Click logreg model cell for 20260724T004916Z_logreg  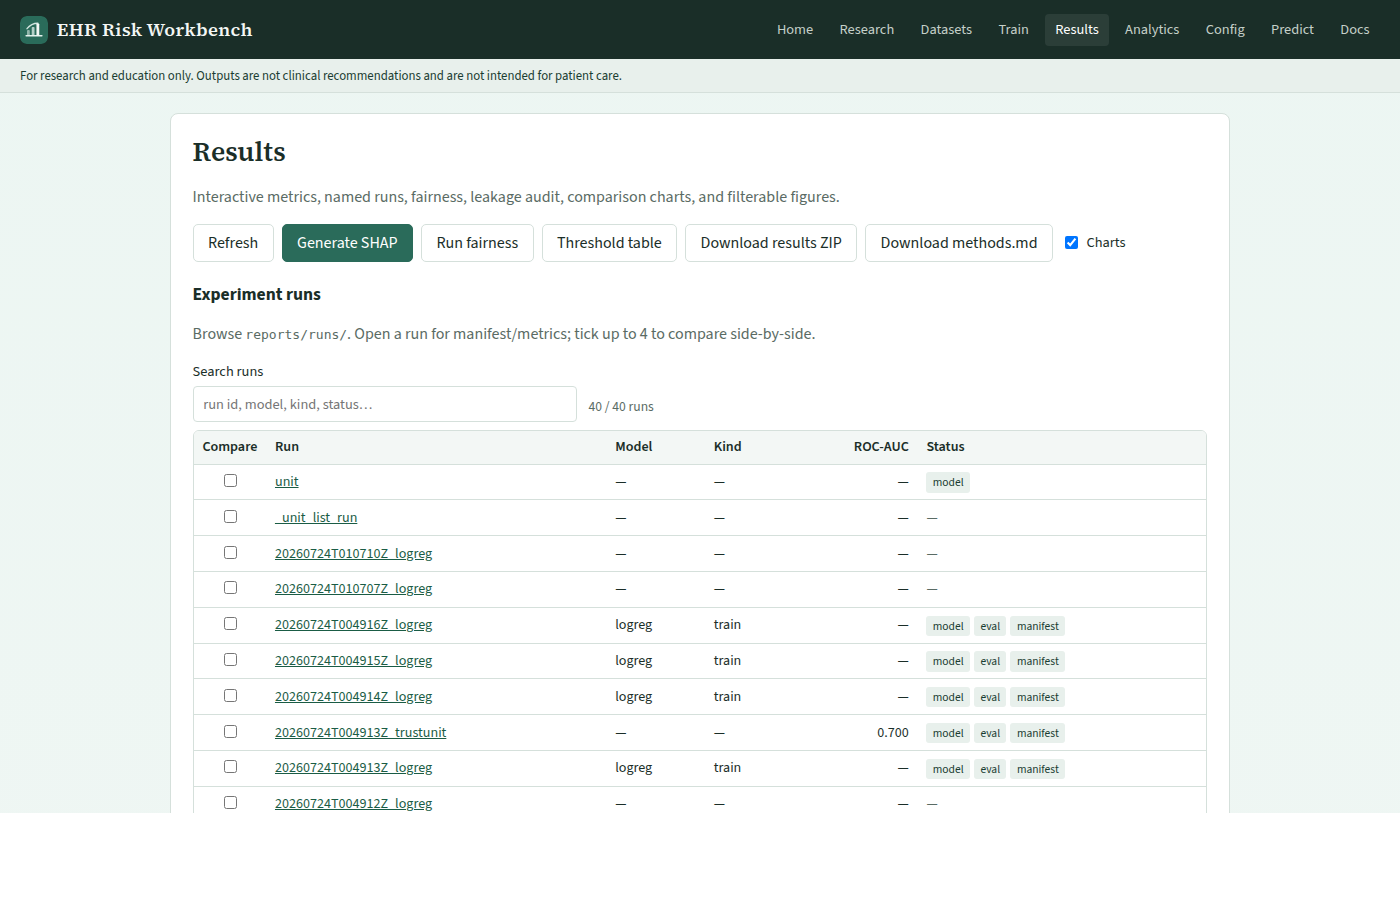point(634,625)
